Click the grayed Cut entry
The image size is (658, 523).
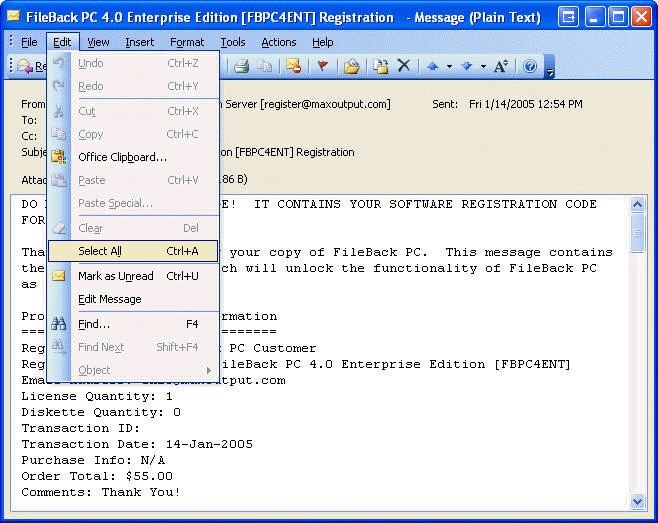click(x=133, y=111)
